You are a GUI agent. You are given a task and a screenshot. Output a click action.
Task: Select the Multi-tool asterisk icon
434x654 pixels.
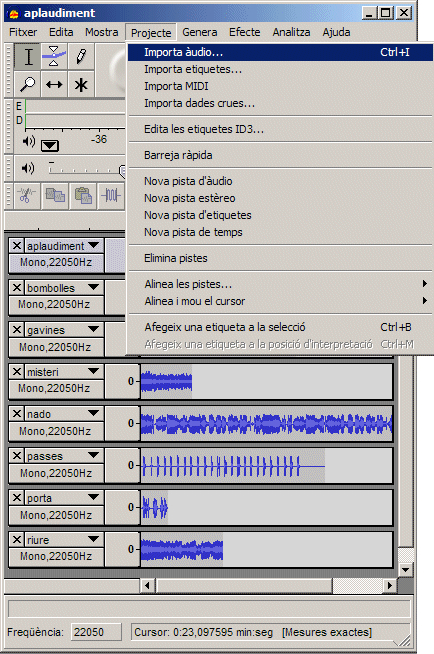pyautogui.click(x=81, y=84)
